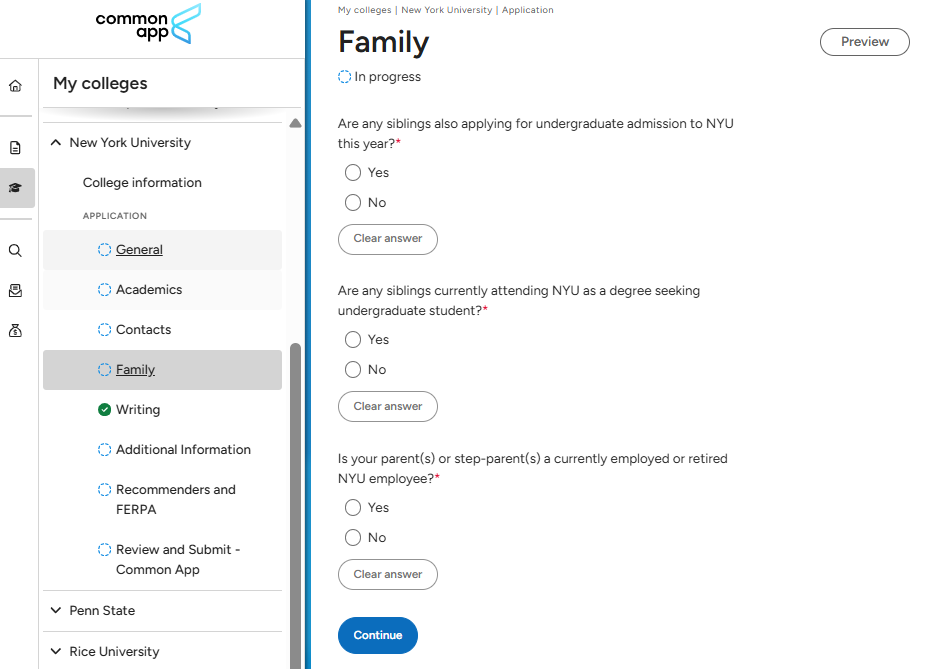This screenshot has height=669, width=929.
Task: Click the Common App document icon
Action: pyautogui.click(x=15, y=148)
